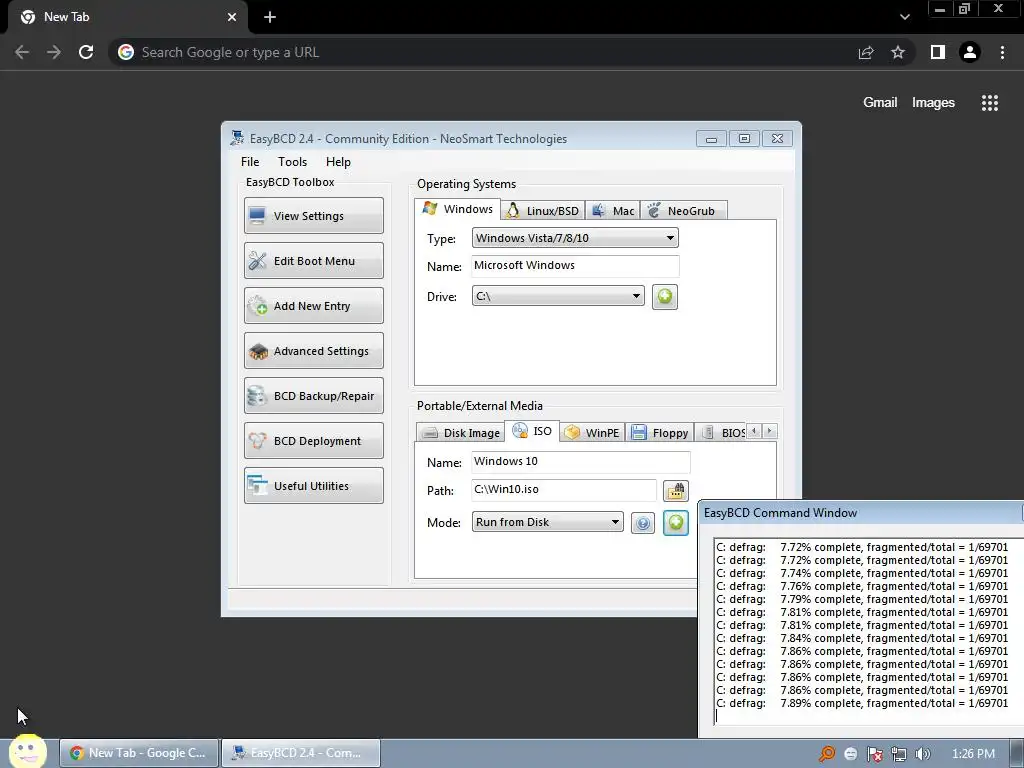Reload the Chrome page
1024x768 pixels.
86,52
